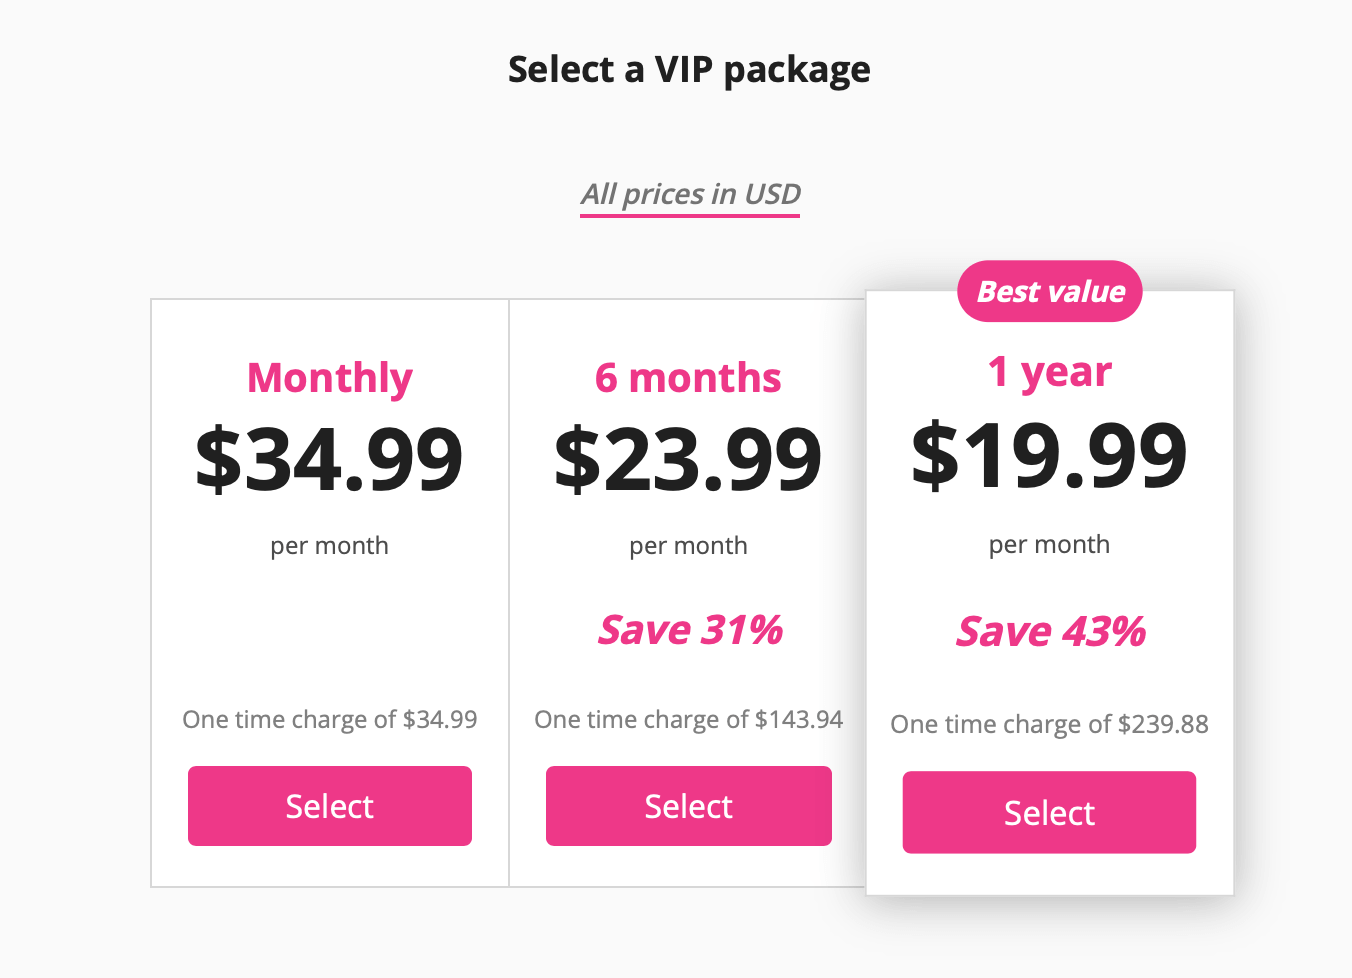Click One time charge of $34.99 text
Image resolution: width=1352 pixels, height=978 pixels.
[x=330, y=720]
